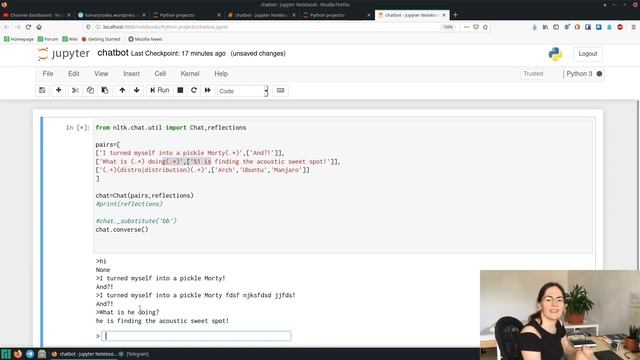
Task: Click the In [*] cell prompt
Action: tap(78, 128)
